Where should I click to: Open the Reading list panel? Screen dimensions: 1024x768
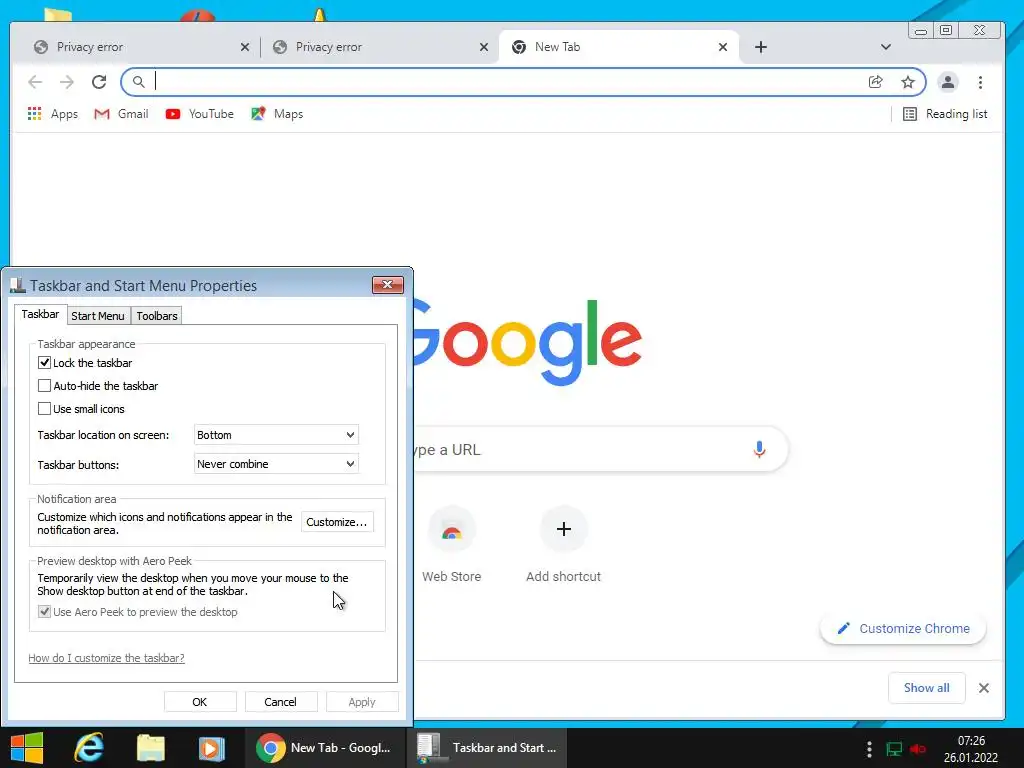click(945, 114)
